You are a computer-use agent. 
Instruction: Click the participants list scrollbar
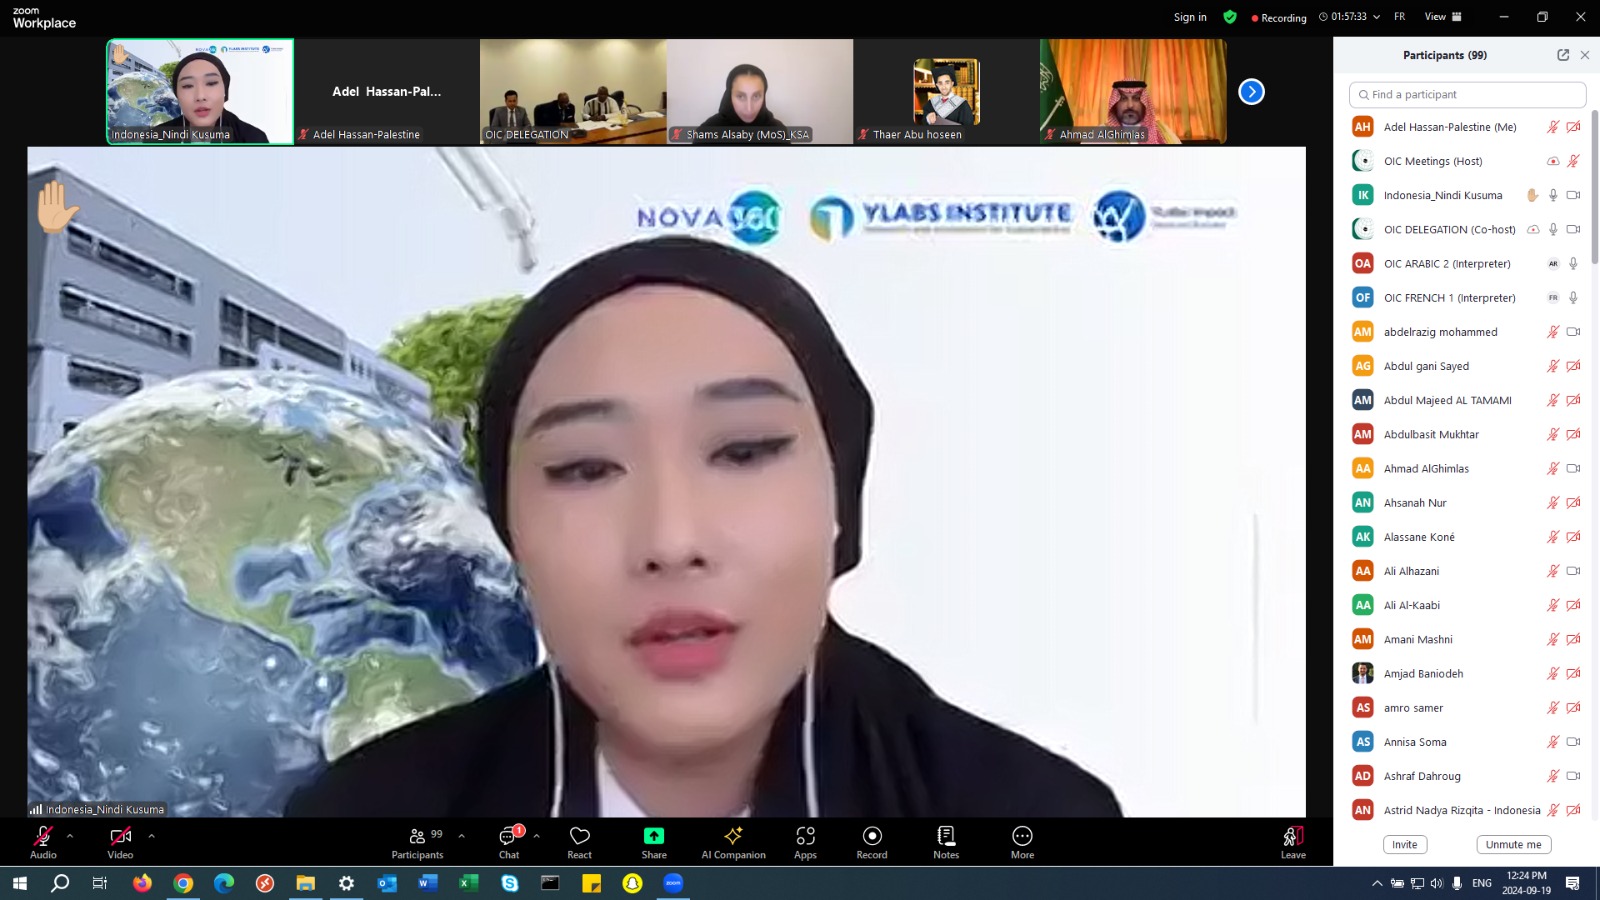click(x=1594, y=190)
